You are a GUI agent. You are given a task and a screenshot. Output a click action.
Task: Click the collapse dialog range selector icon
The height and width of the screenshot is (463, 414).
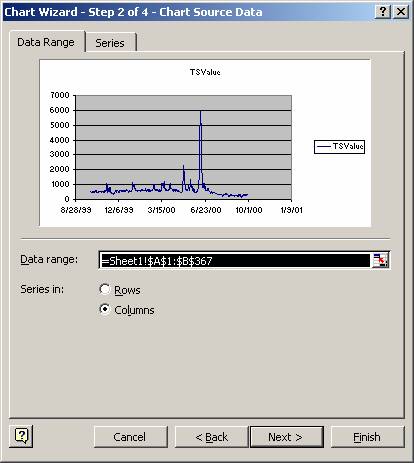380,260
